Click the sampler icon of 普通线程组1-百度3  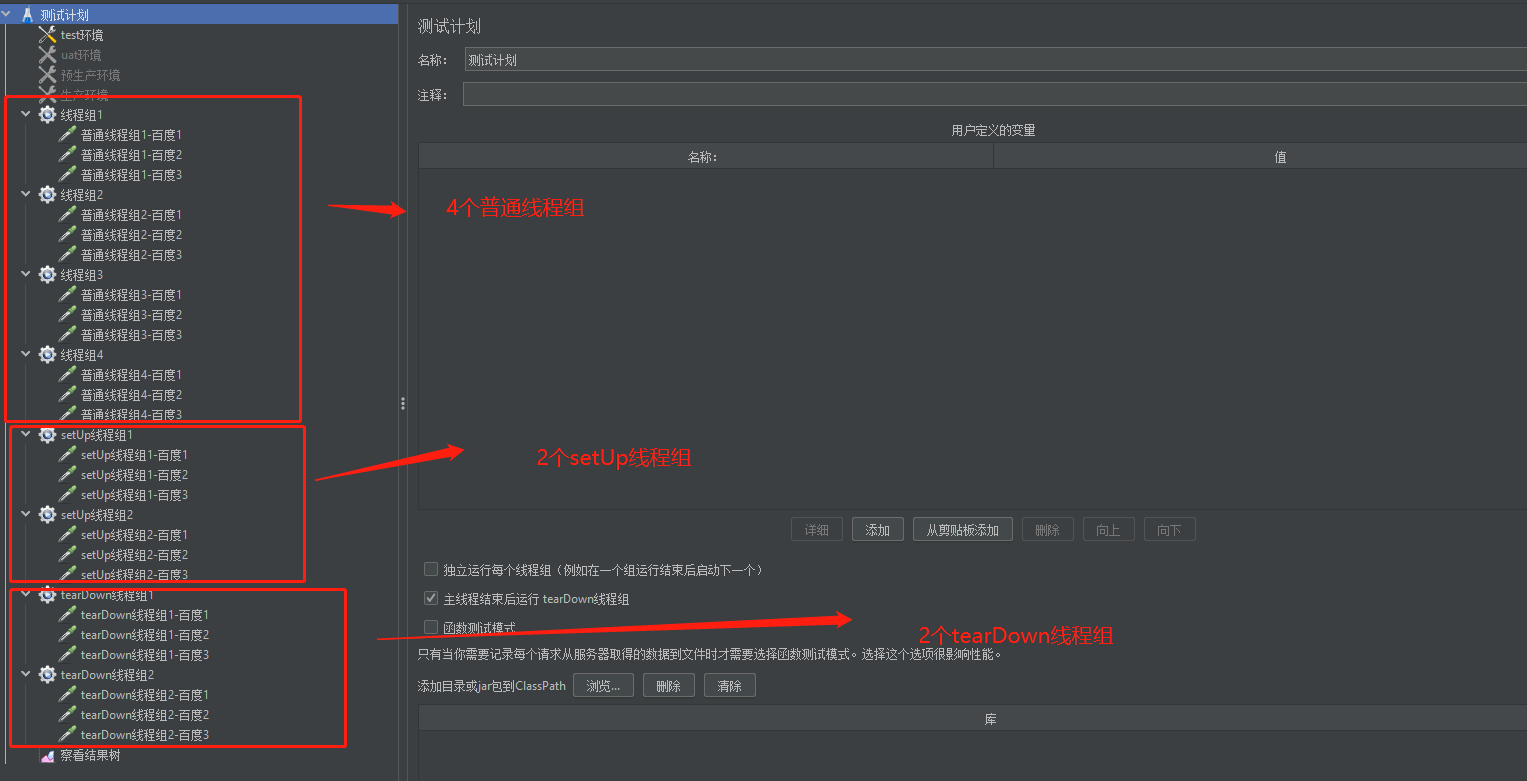click(67, 175)
